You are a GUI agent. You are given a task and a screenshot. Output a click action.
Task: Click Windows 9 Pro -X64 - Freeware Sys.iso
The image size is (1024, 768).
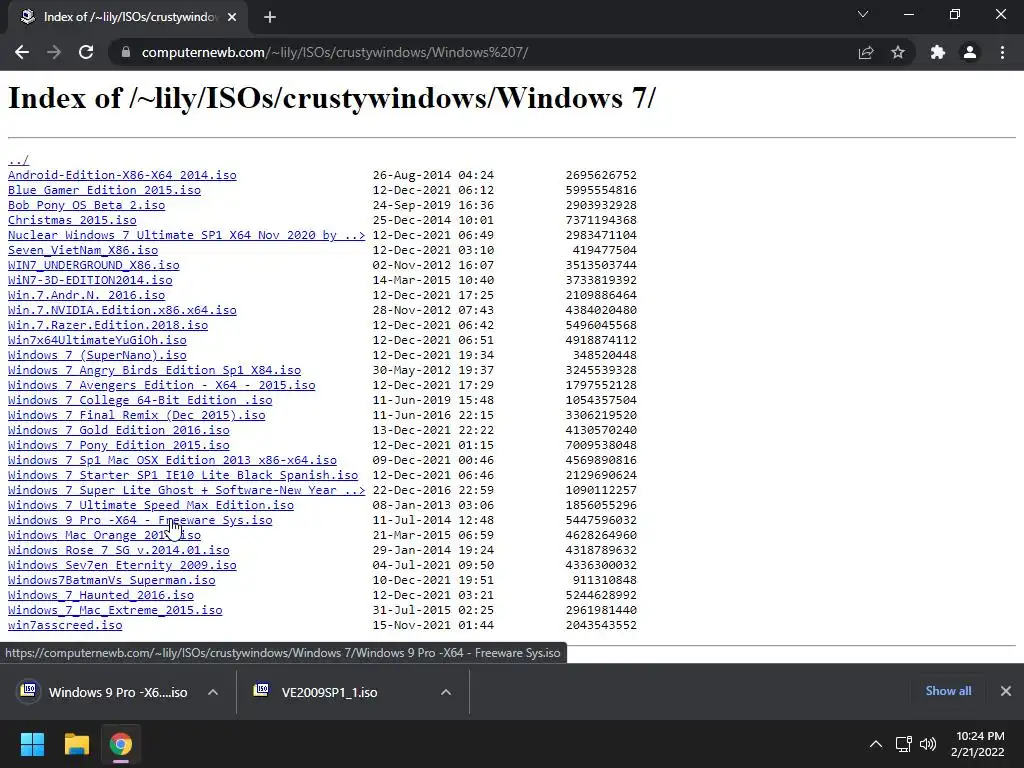[x=140, y=520]
